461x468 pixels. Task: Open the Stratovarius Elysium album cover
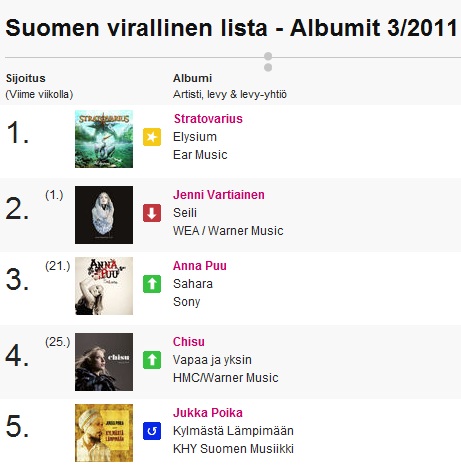click(x=104, y=139)
